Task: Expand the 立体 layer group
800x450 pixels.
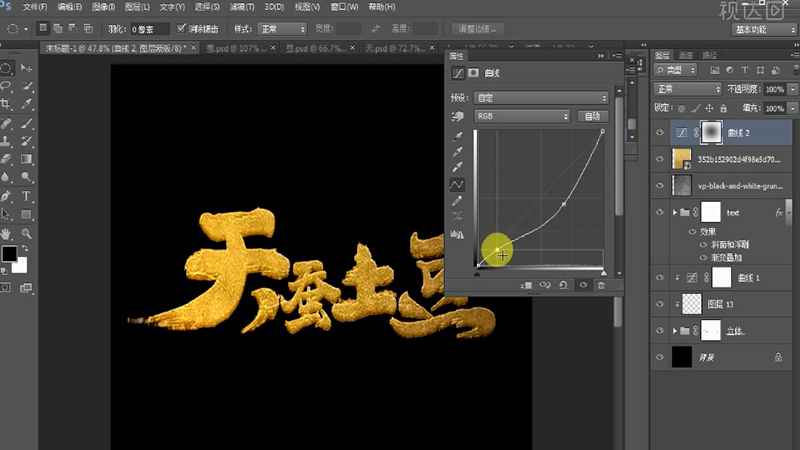Action: [x=674, y=331]
